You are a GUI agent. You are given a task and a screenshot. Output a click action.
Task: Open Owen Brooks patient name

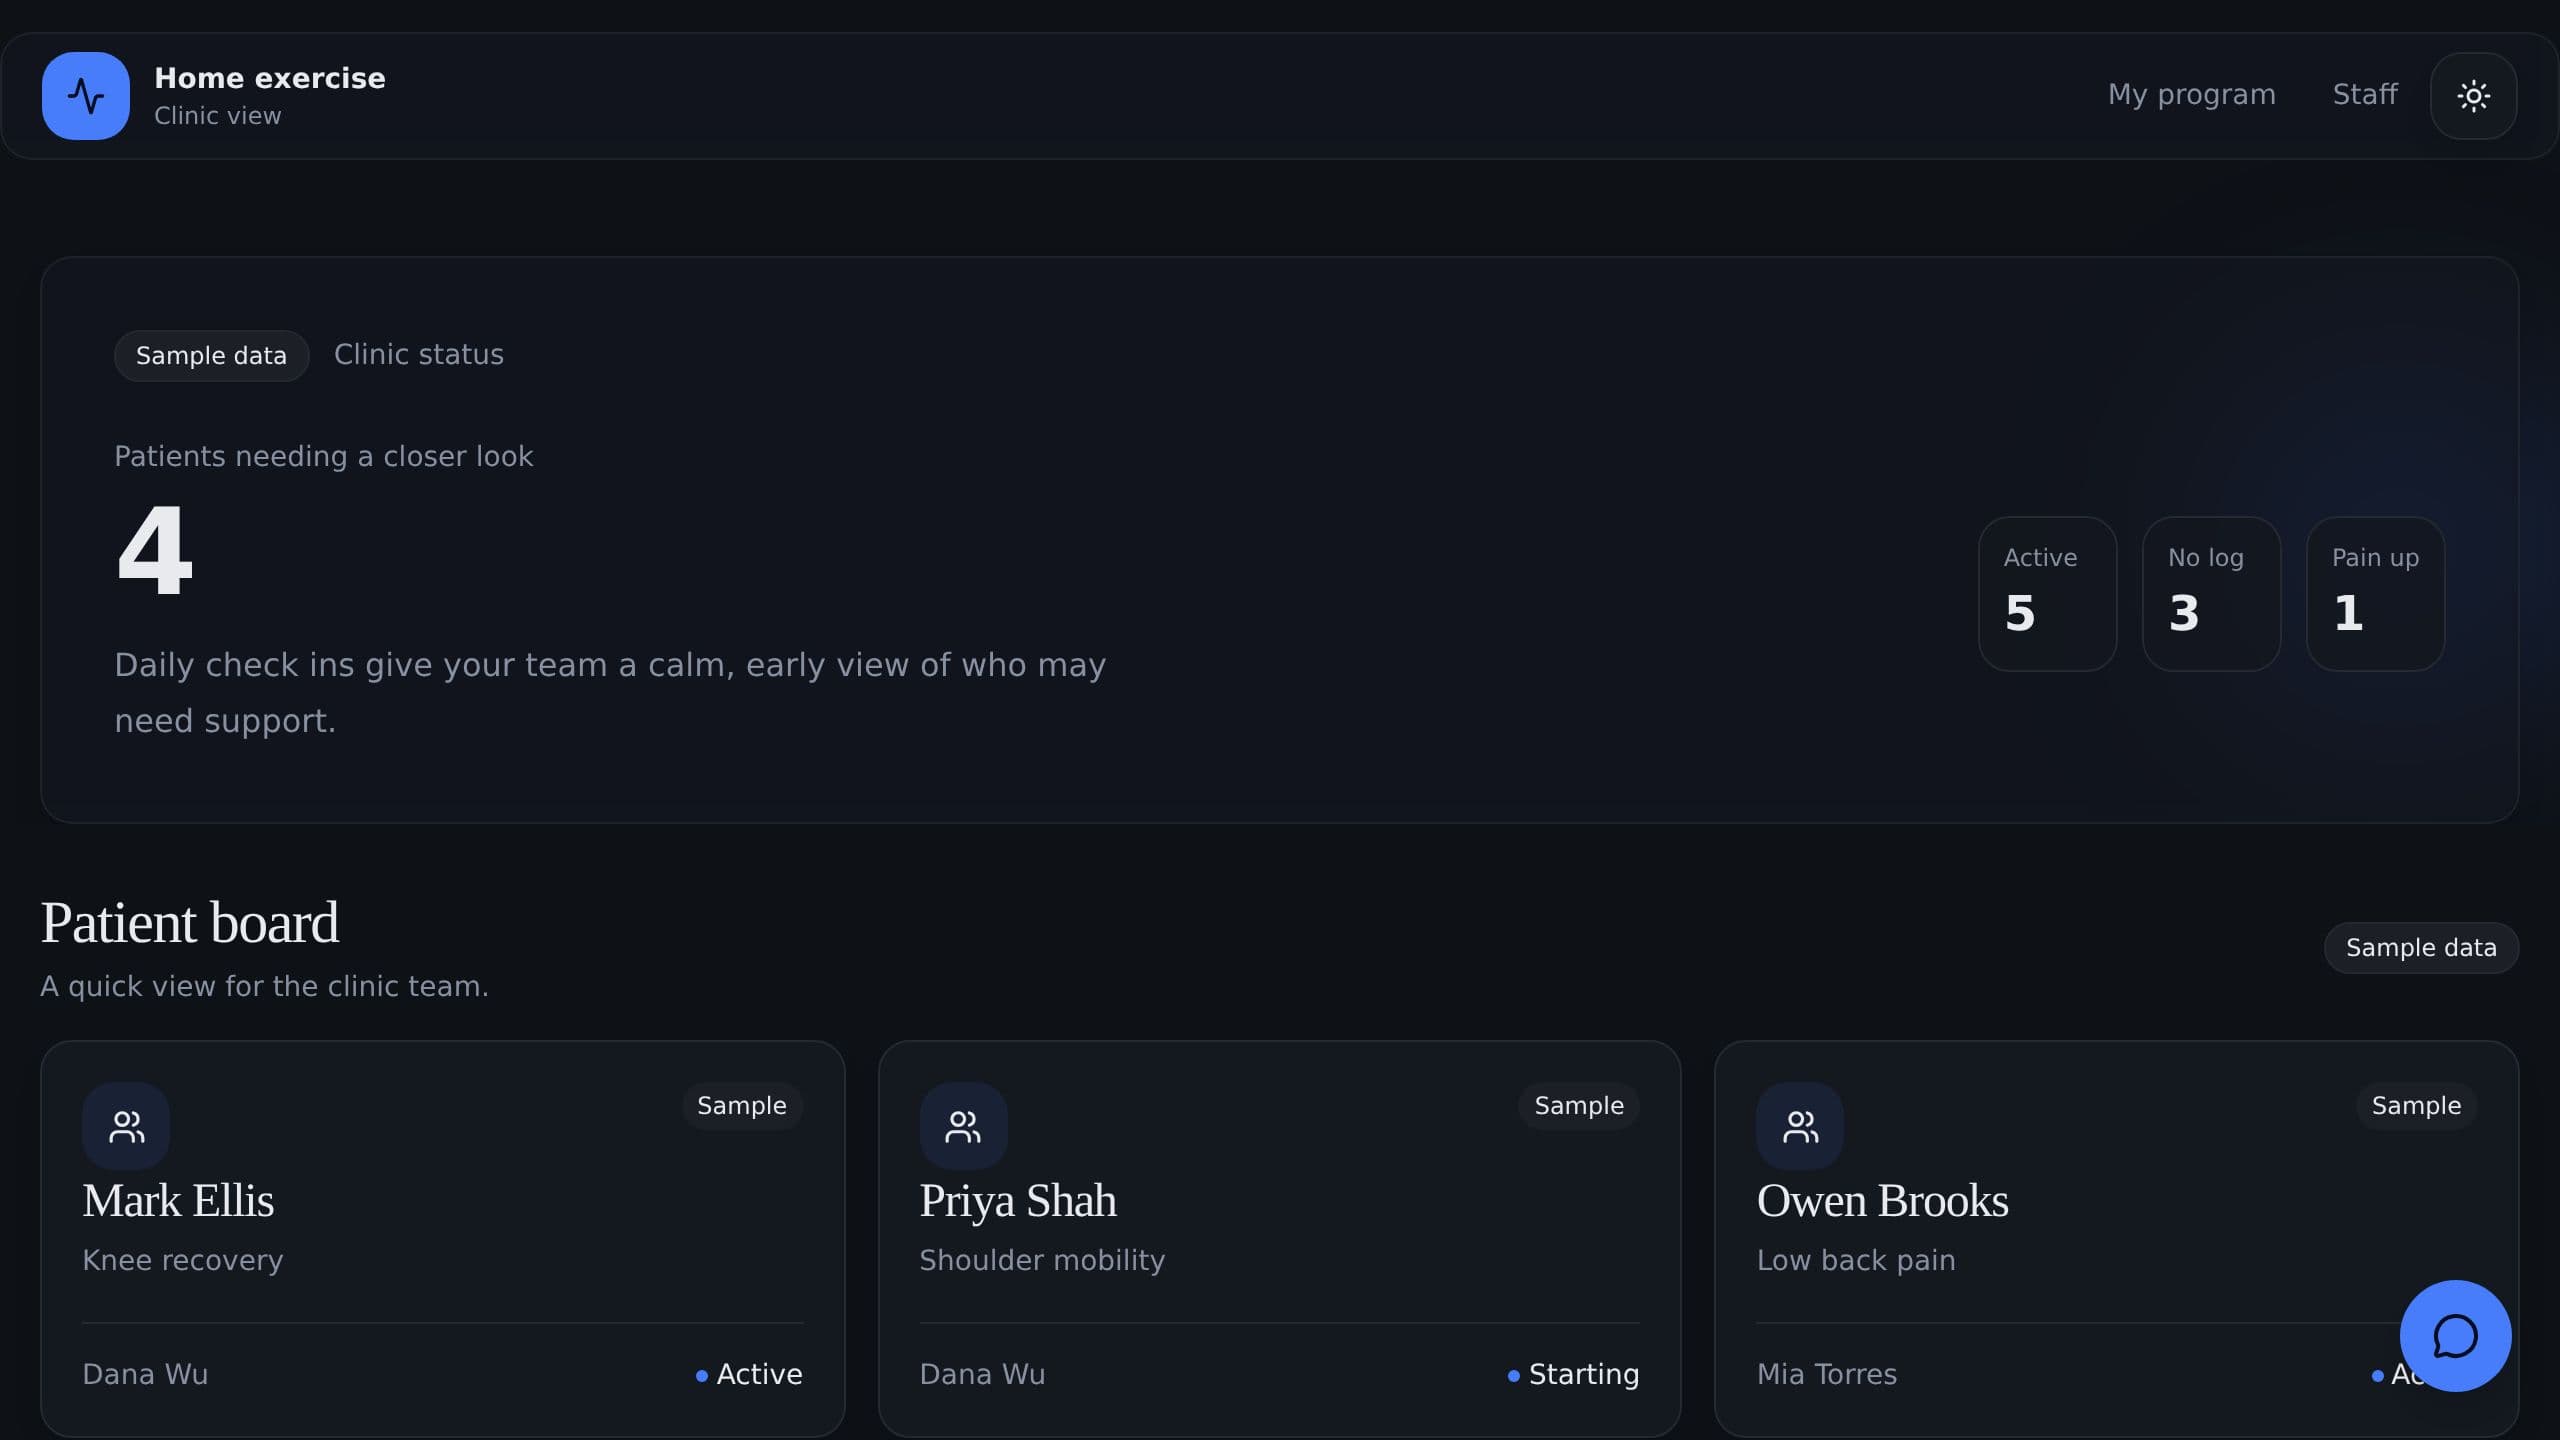pos(1882,1201)
